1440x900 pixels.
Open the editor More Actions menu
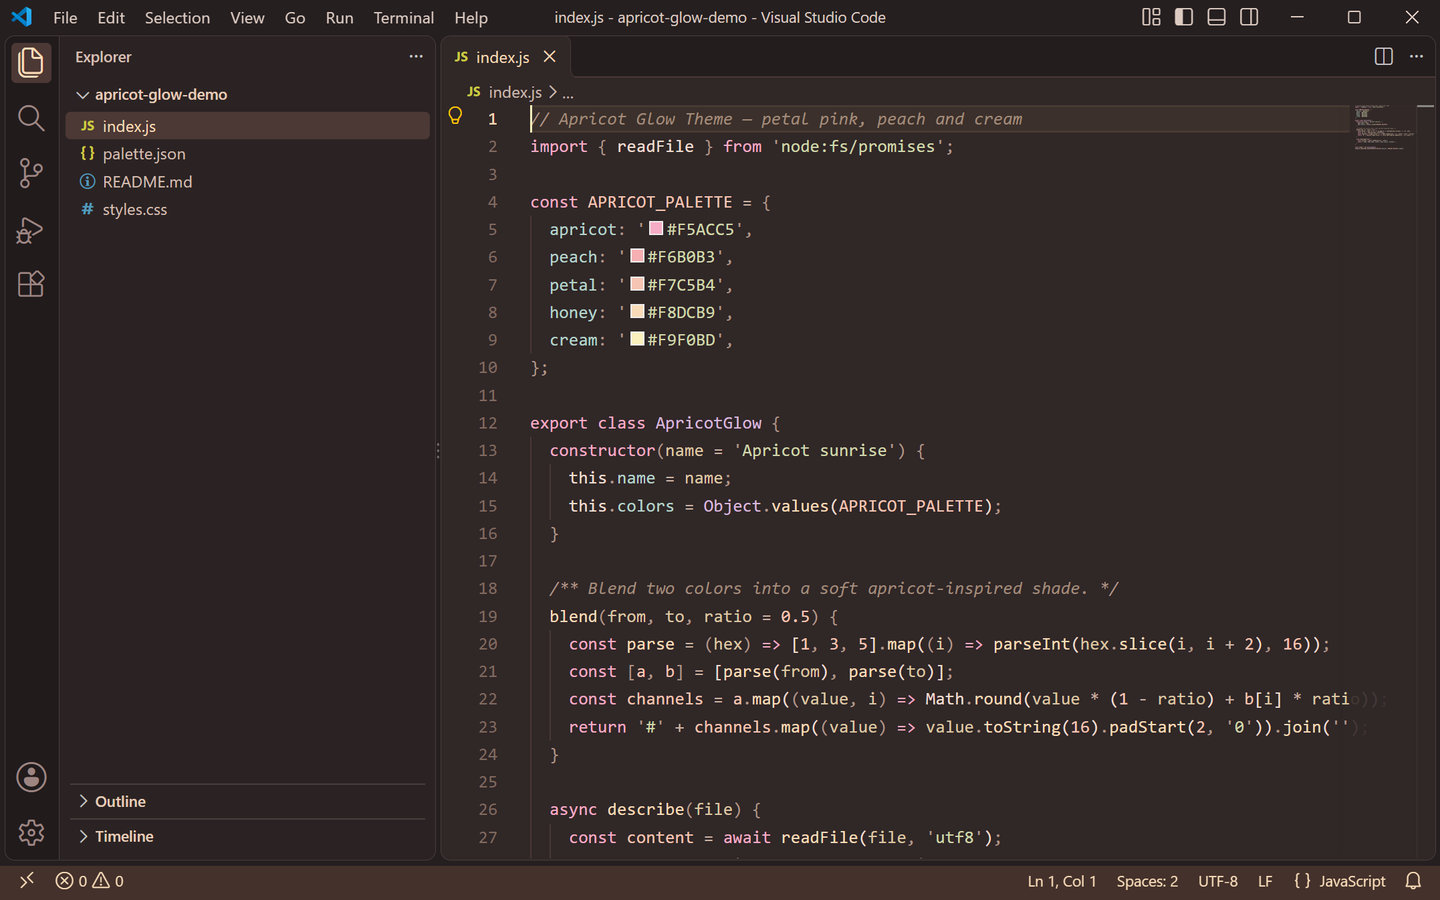(1416, 57)
